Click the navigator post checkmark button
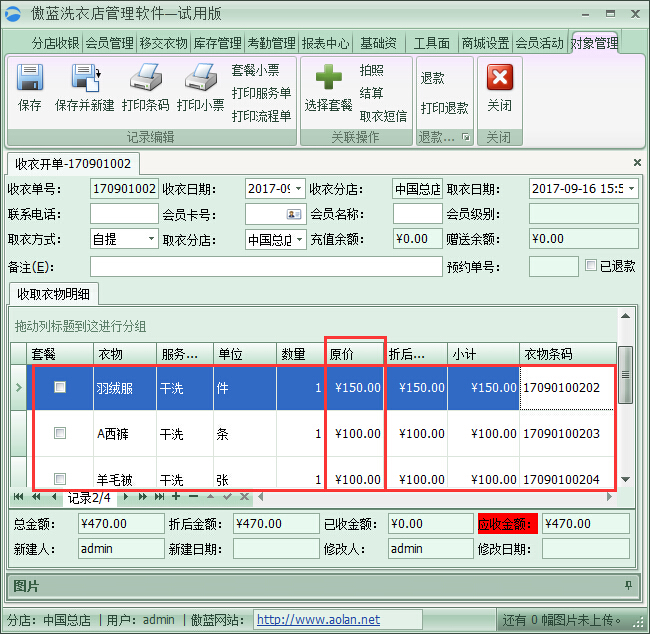 227,496
